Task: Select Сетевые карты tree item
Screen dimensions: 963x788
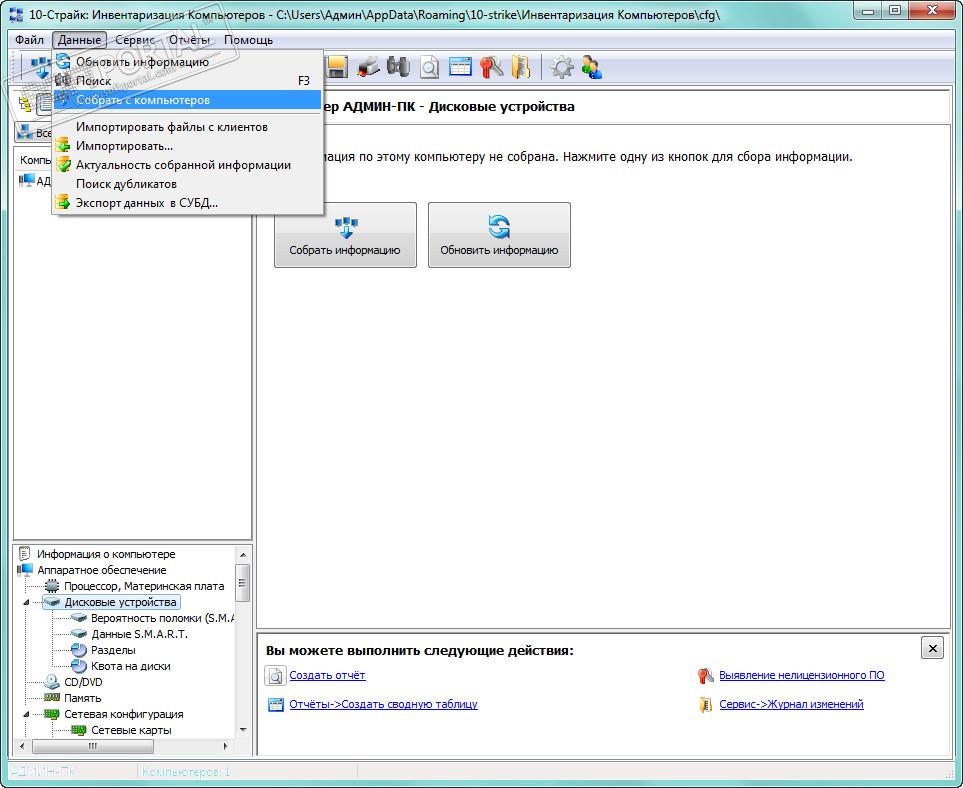Action: coord(131,730)
